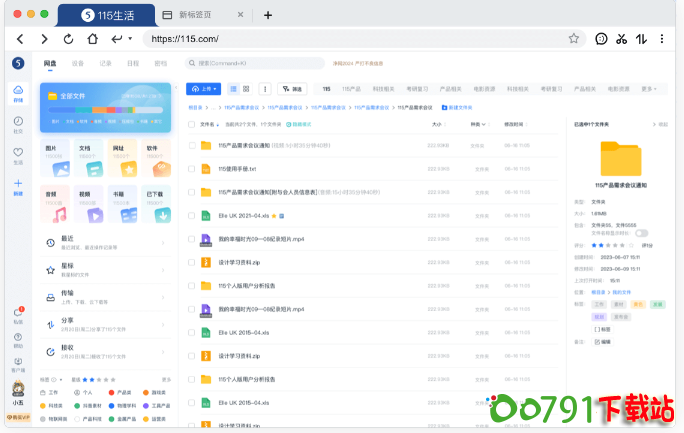Bookmark page with star in address bar

point(574,39)
